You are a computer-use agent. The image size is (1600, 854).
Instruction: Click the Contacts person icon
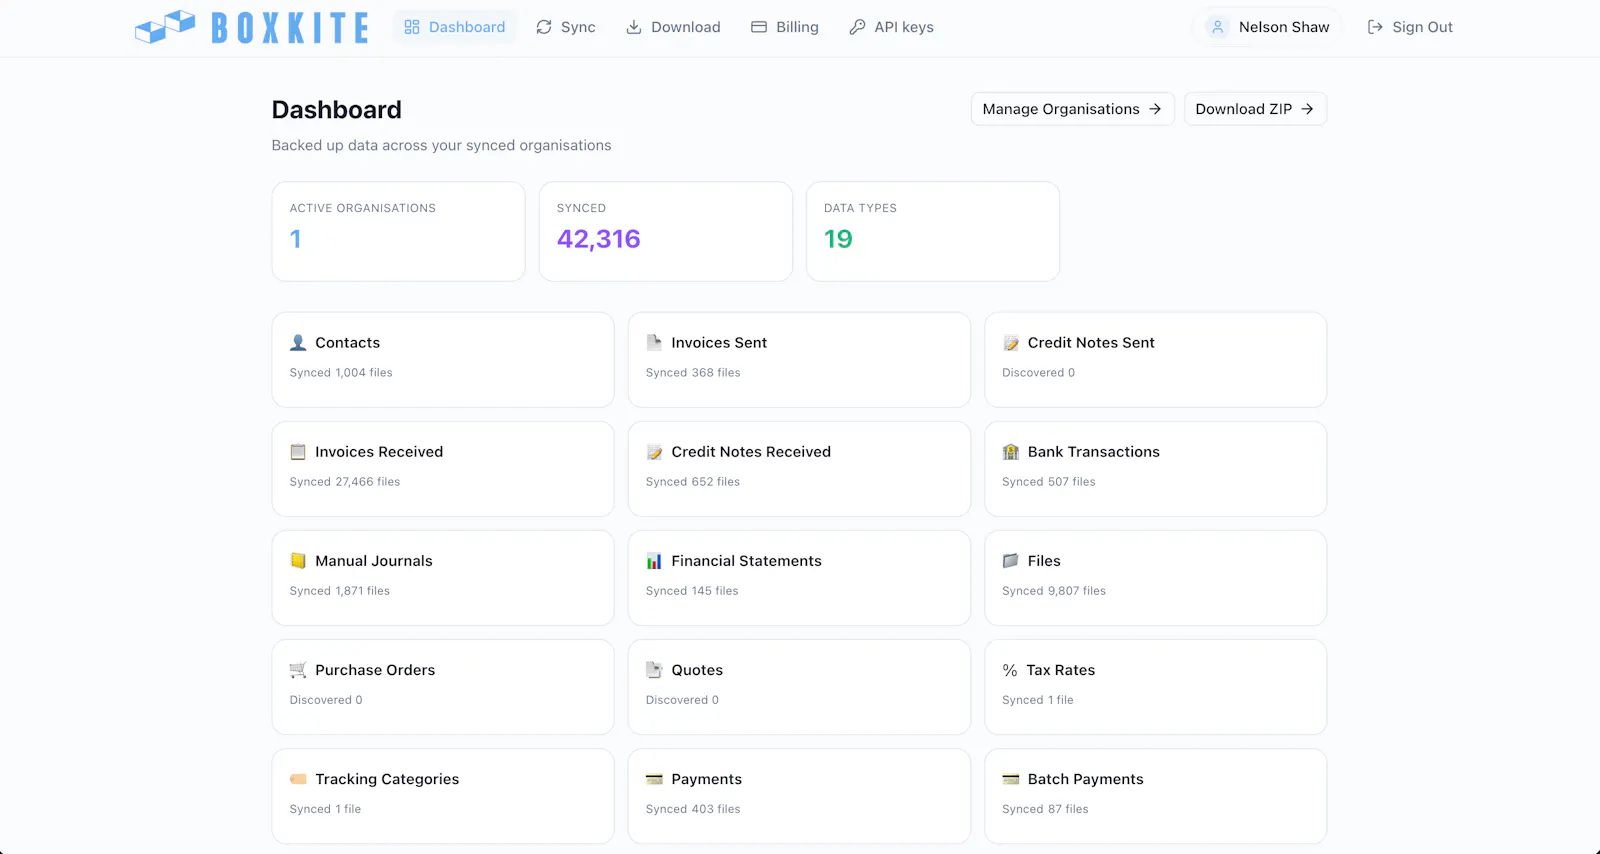pos(298,343)
